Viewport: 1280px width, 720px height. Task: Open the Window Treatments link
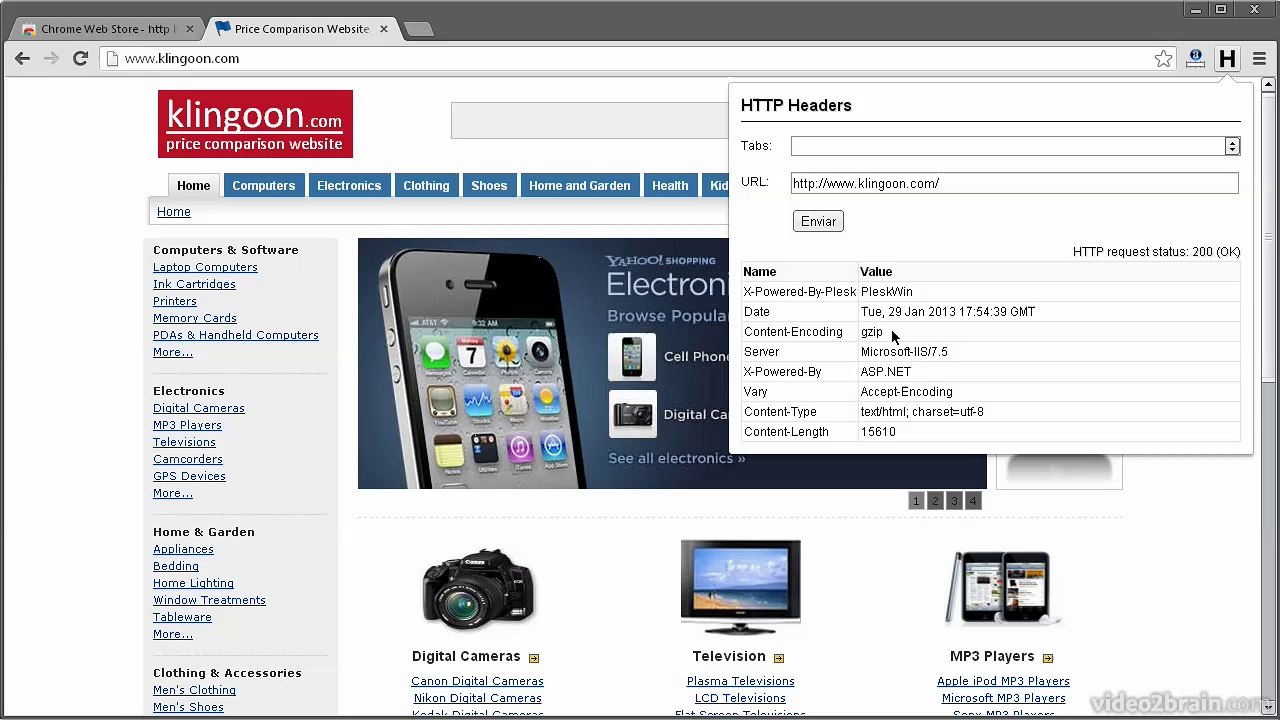pyautogui.click(x=209, y=600)
